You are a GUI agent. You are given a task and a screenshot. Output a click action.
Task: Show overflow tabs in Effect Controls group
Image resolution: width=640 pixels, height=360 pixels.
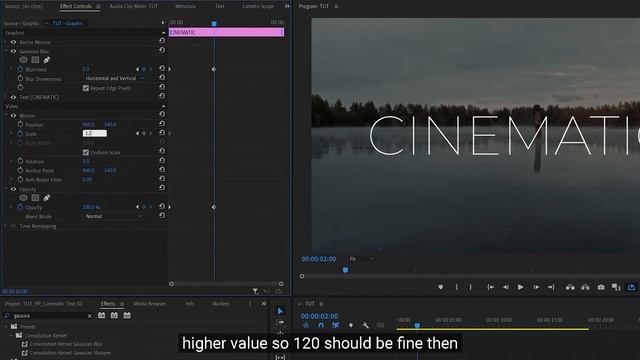tap(287, 6)
